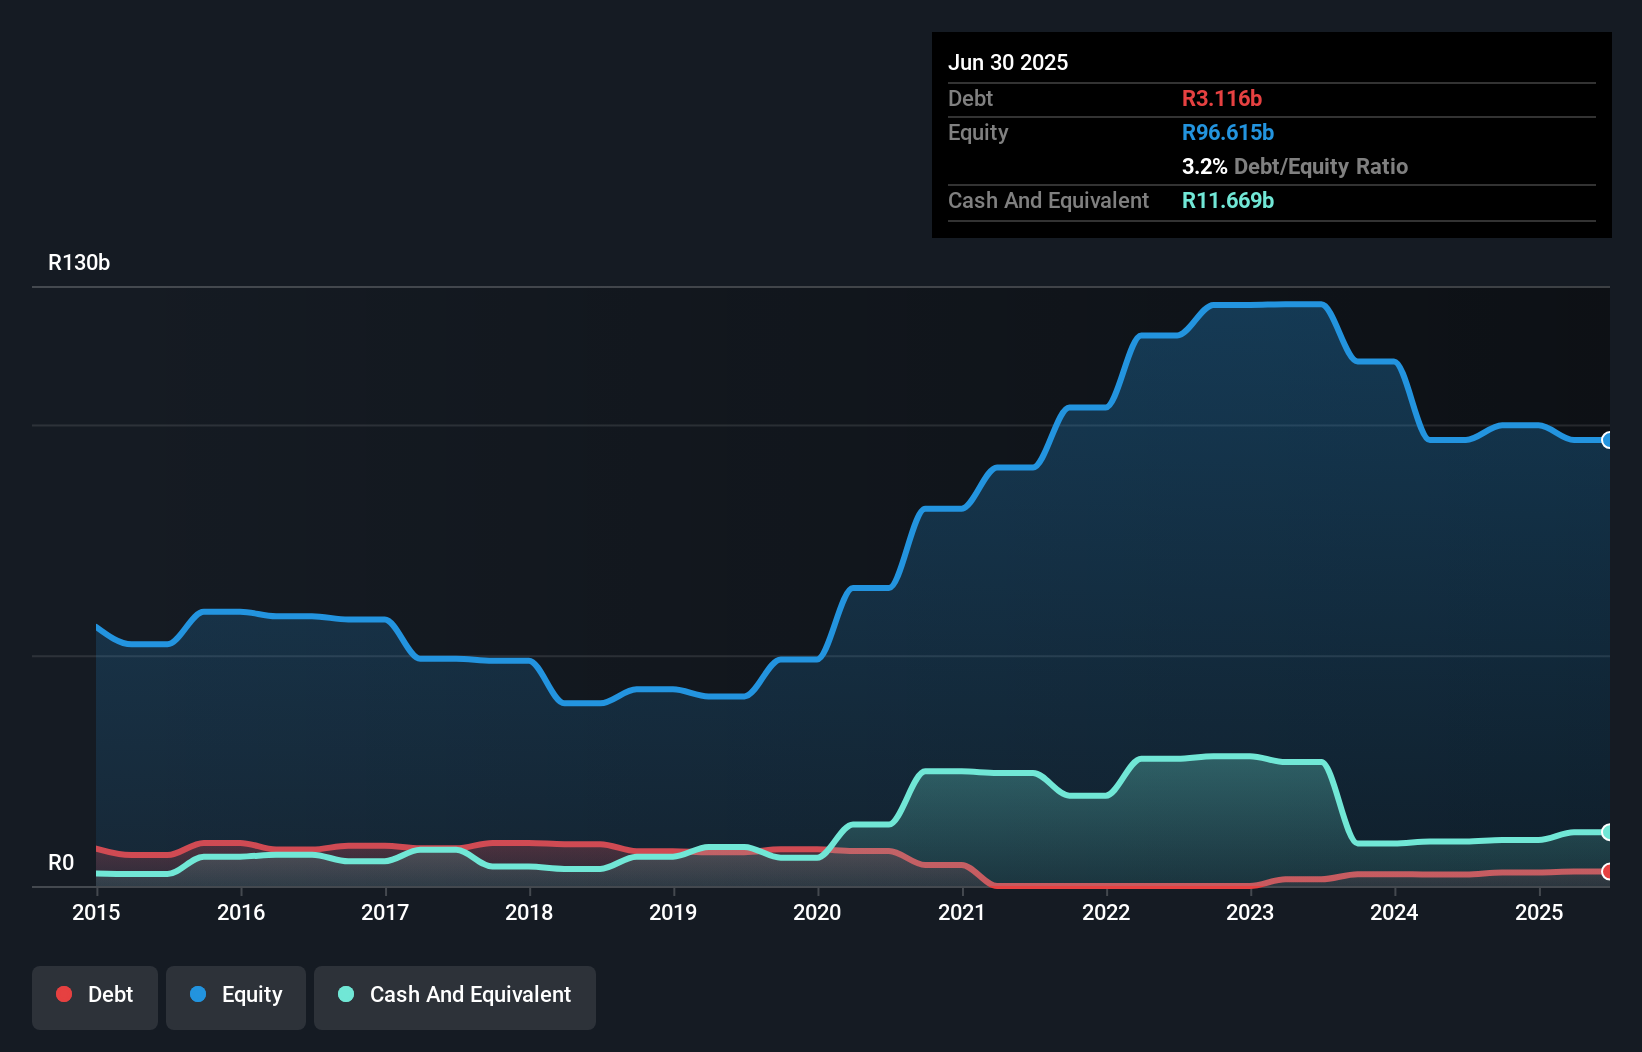The width and height of the screenshot is (1642, 1052).
Task: Select the 2017 year label on the axis
Action: 385,912
